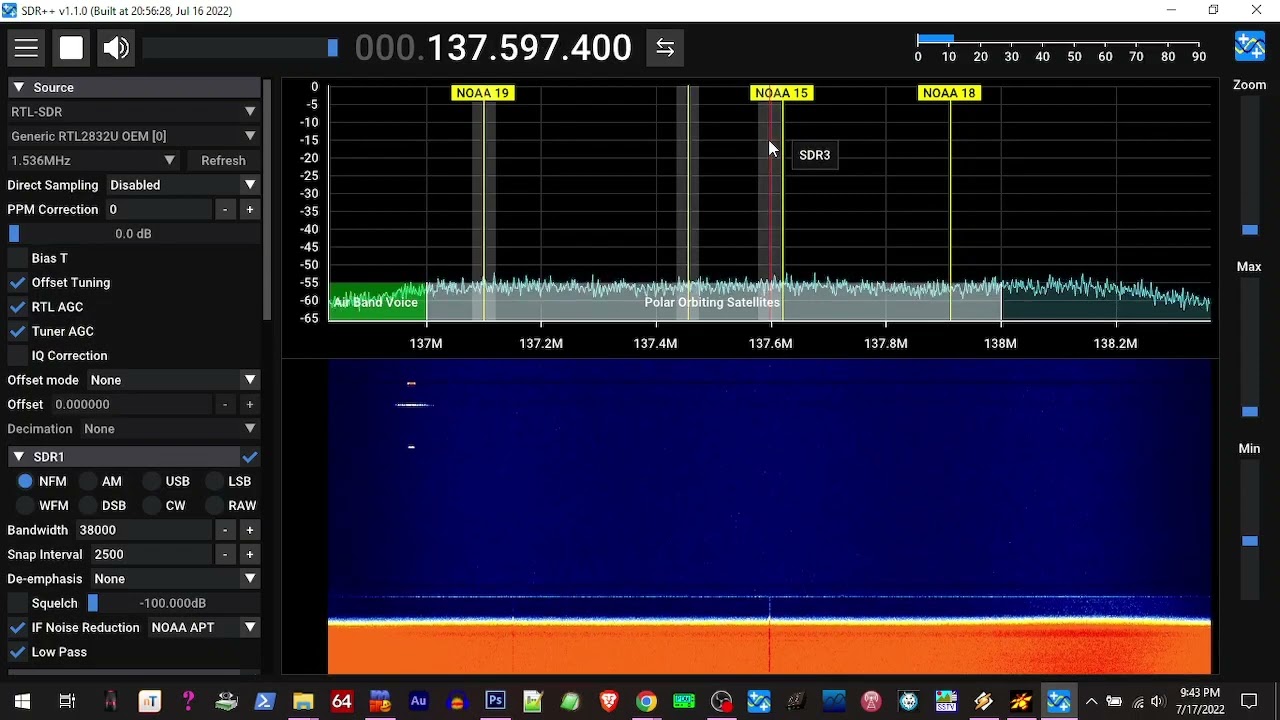
Task: Open the notification center icon
Action: tap(1249, 701)
